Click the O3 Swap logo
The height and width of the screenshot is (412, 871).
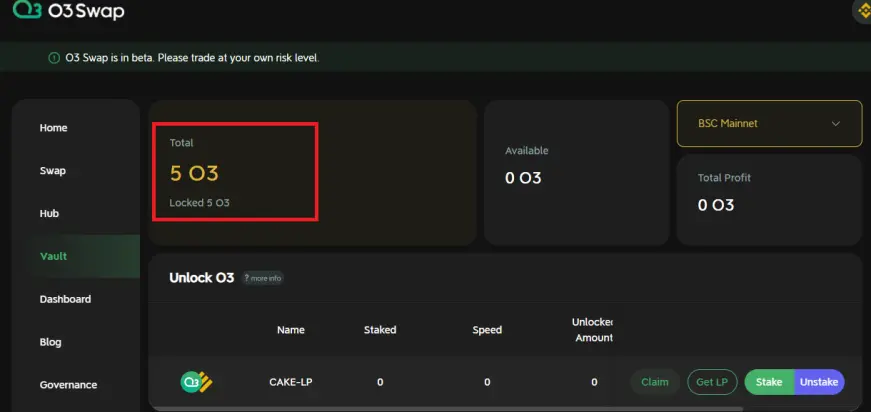point(68,9)
